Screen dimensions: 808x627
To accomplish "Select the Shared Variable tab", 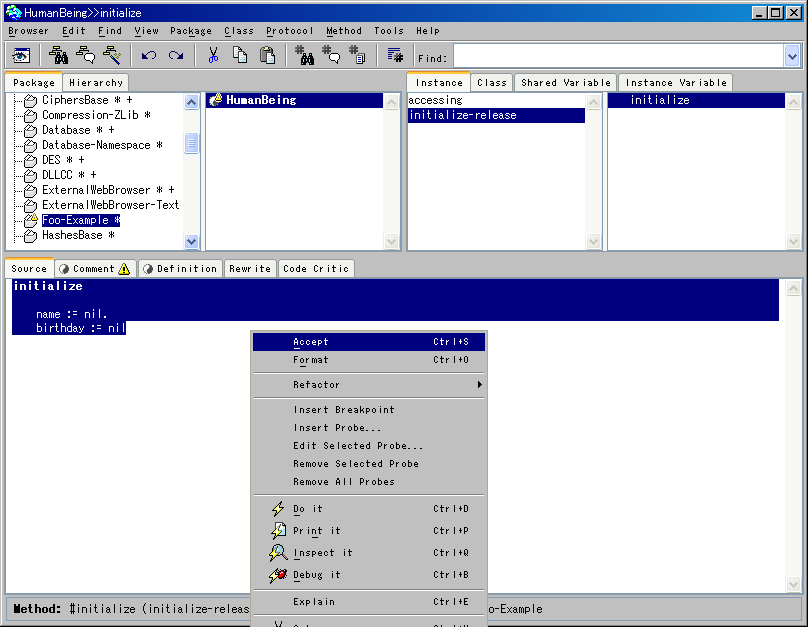I will [x=565, y=82].
